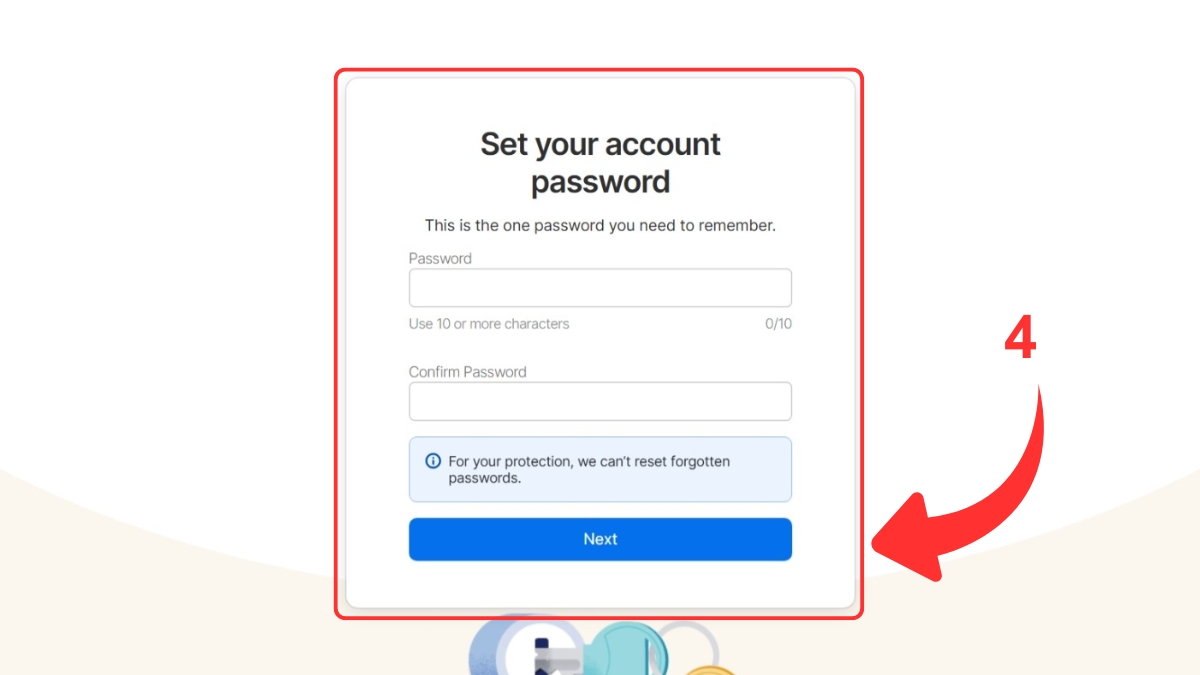The height and width of the screenshot is (675, 1200).
Task: Click the 'Set your account password' heading
Action: (x=600, y=163)
